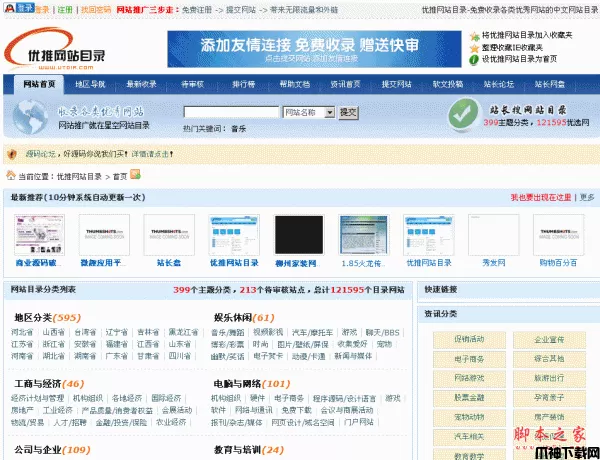Click the 网络游戏 news category button
600x460 pixels.
tap(469, 378)
